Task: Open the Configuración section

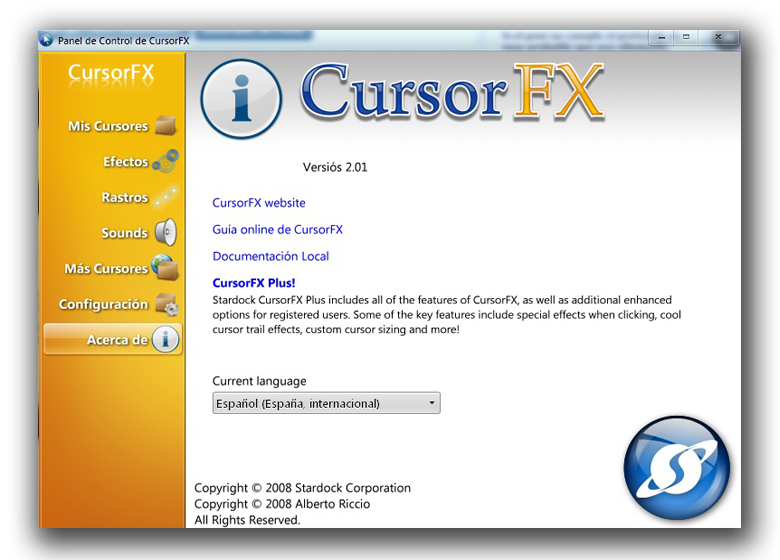Action: click(112, 304)
